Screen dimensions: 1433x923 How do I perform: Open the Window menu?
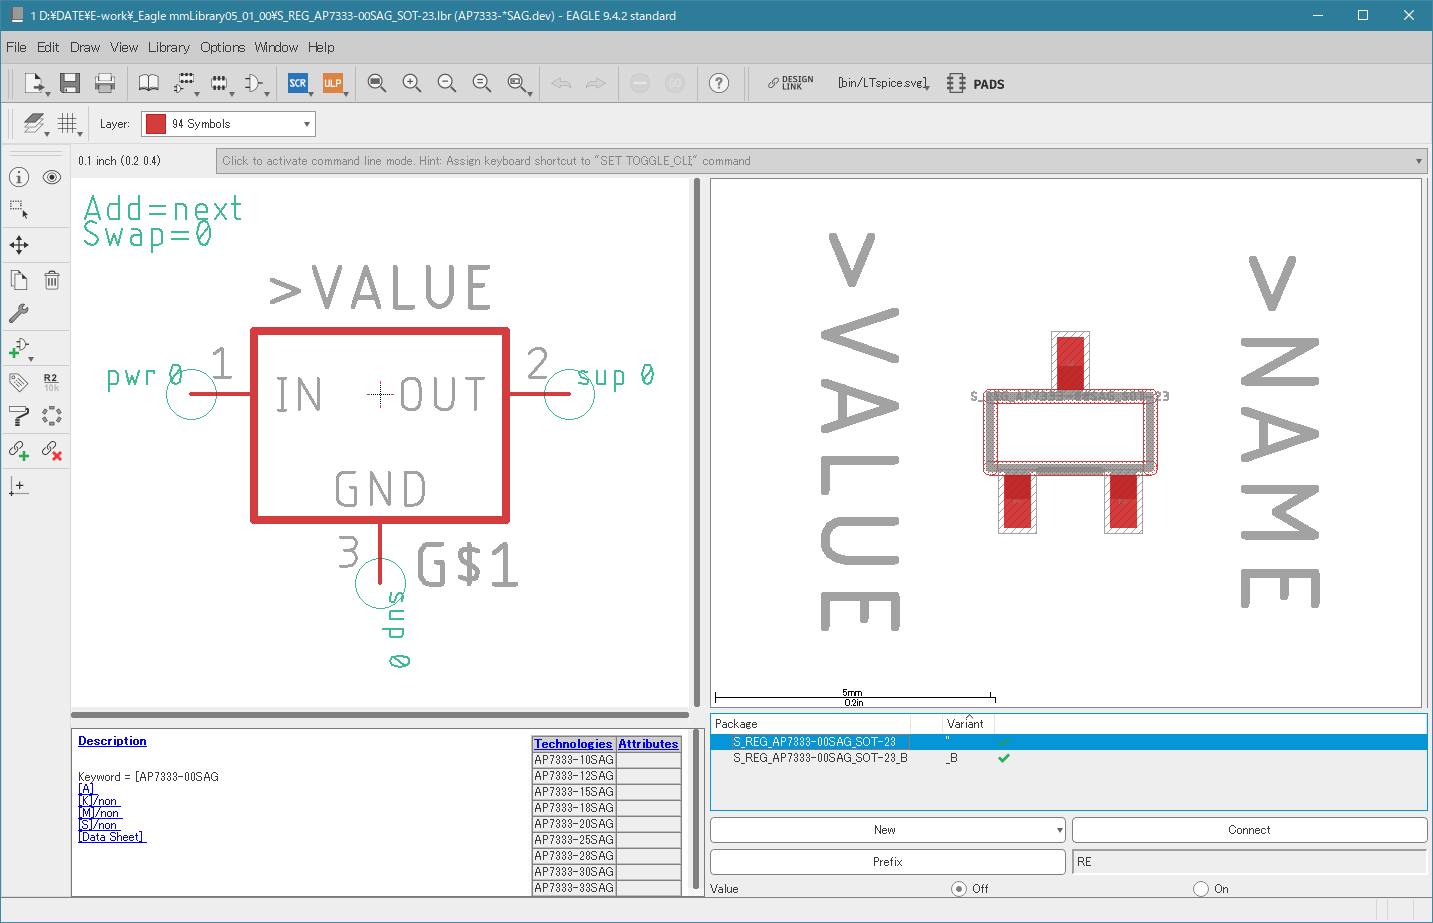pos(276,47)
